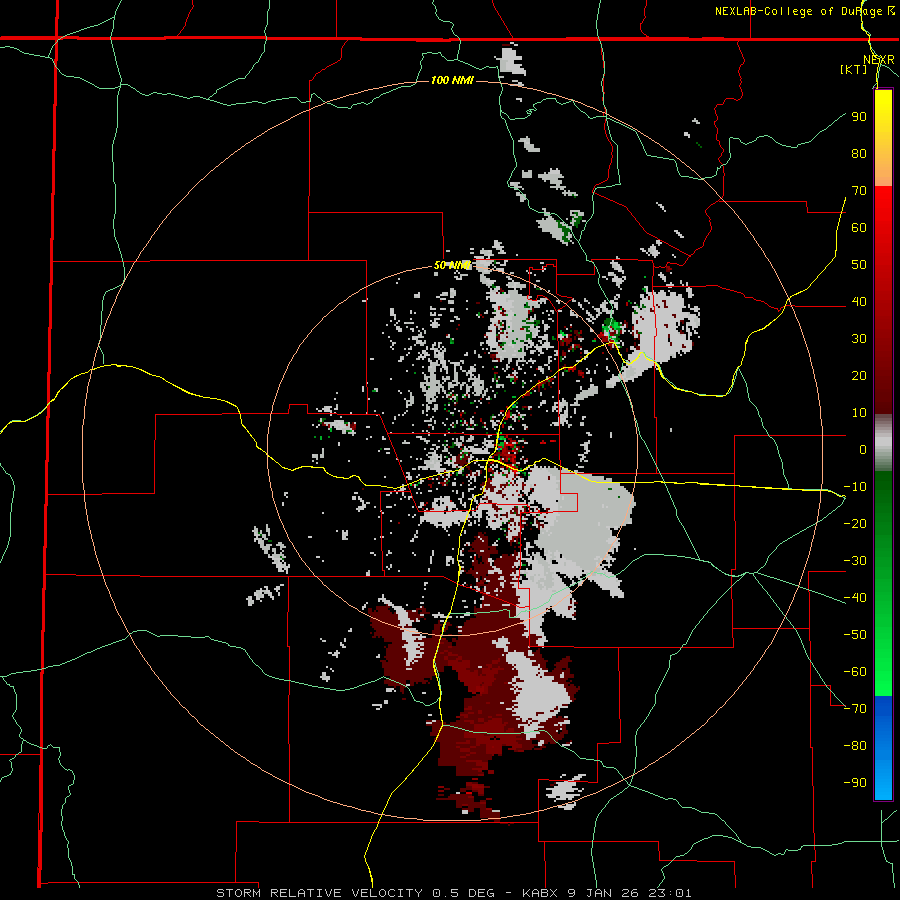Click the -60 value on velocity scale
This screenshot has width=900, height=900.
coord(855,672)
